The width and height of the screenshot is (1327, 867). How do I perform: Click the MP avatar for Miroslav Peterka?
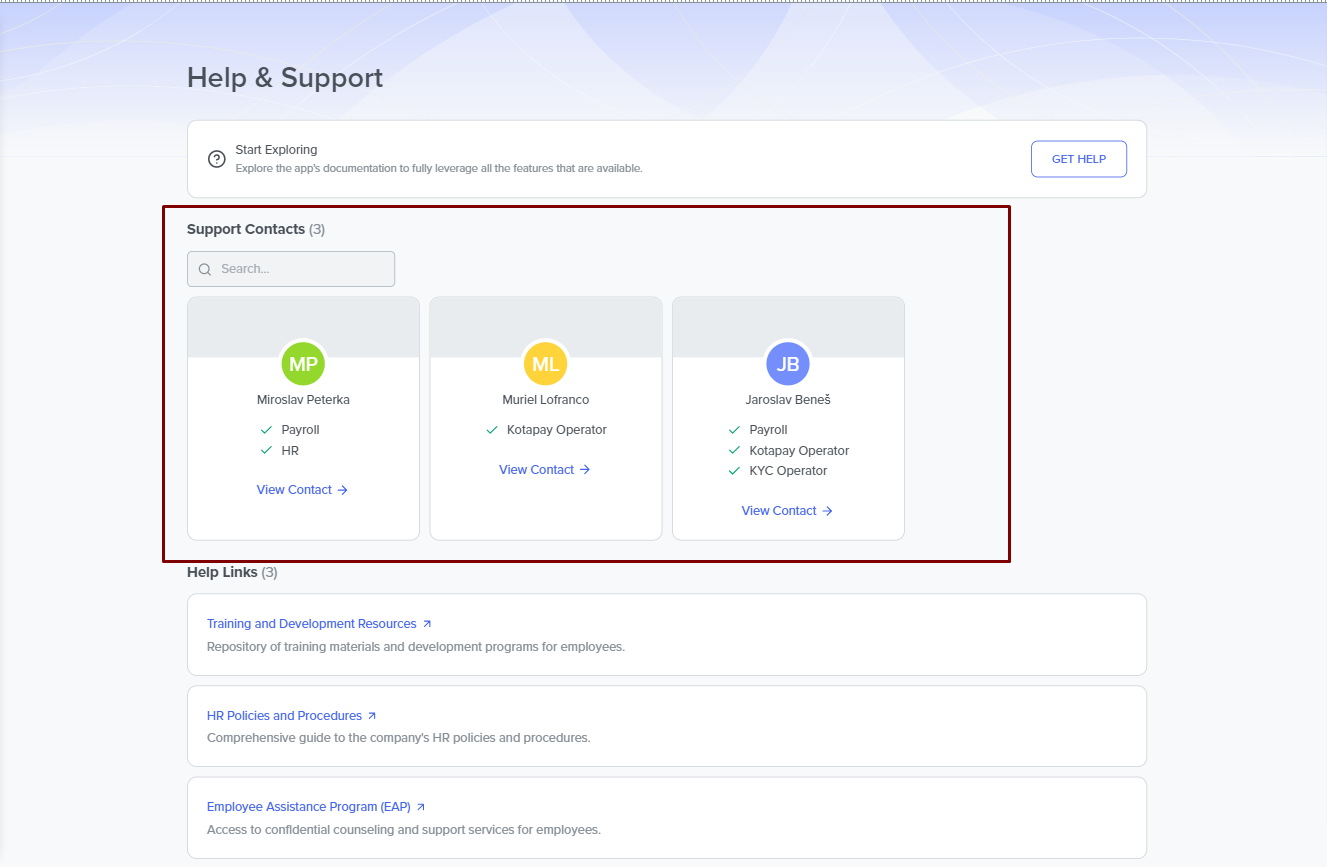pyautogui.click(x=303, y=364)
